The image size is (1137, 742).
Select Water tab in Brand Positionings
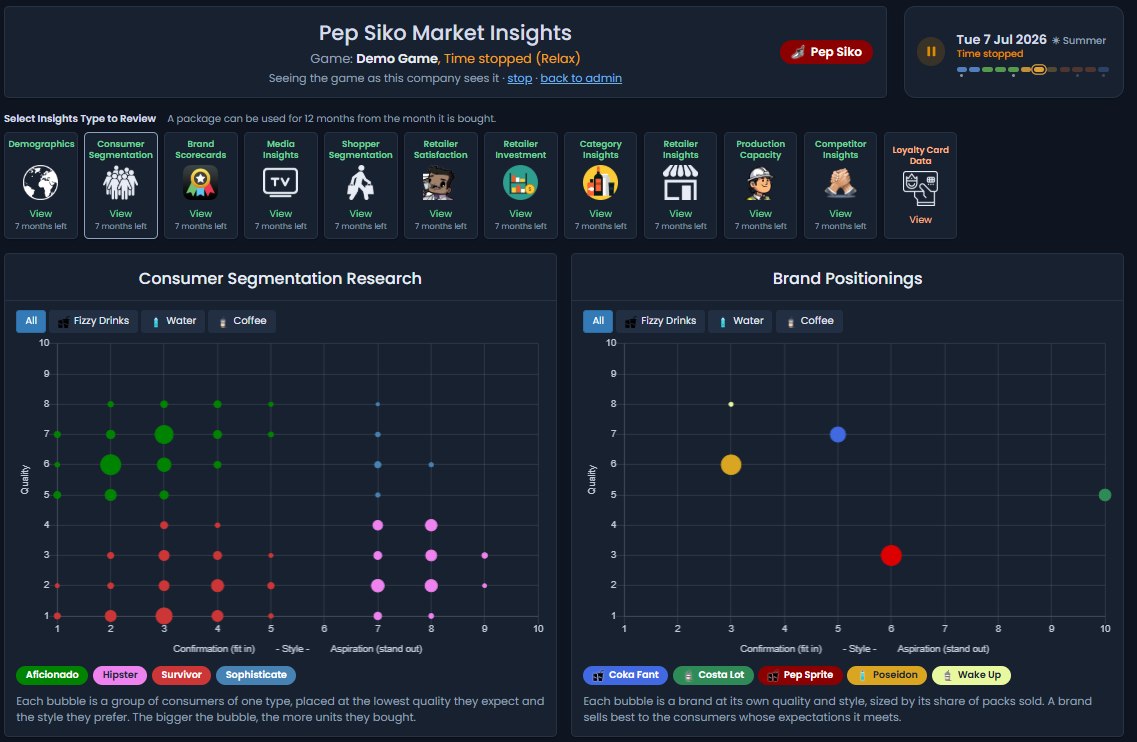point(740,321)
